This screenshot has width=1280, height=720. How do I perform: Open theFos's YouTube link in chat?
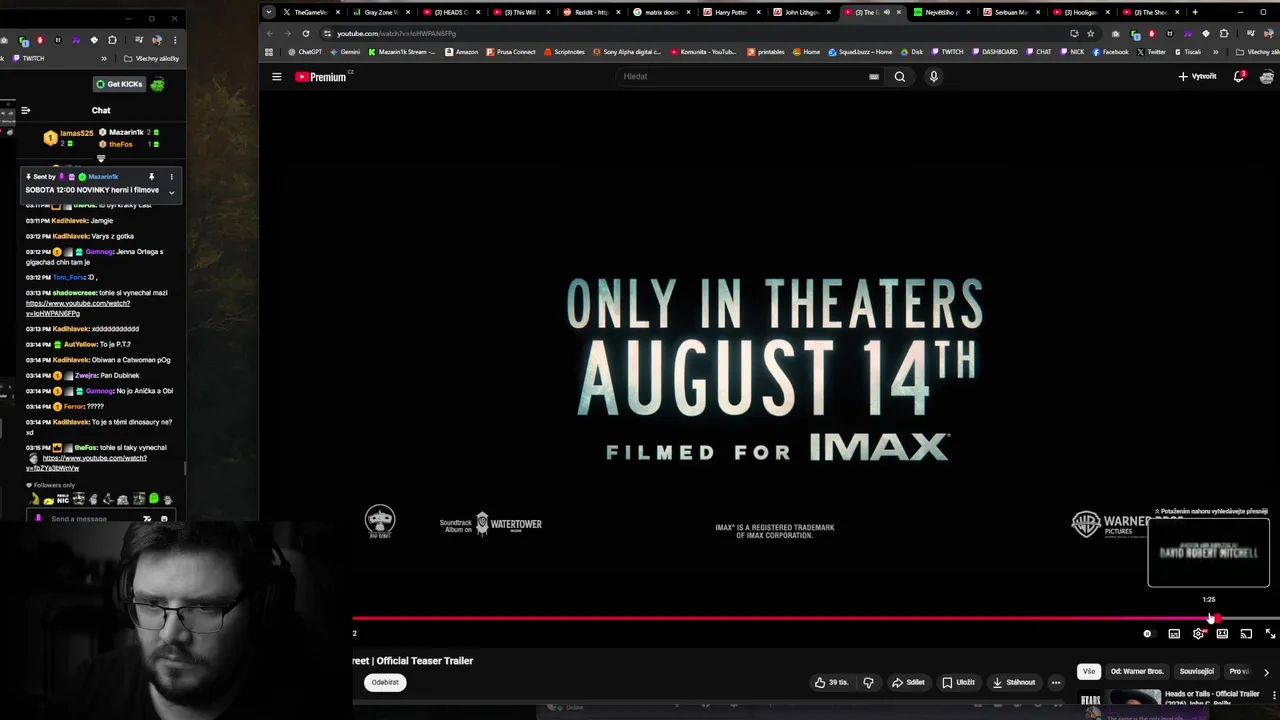click(x=88, y=463)
